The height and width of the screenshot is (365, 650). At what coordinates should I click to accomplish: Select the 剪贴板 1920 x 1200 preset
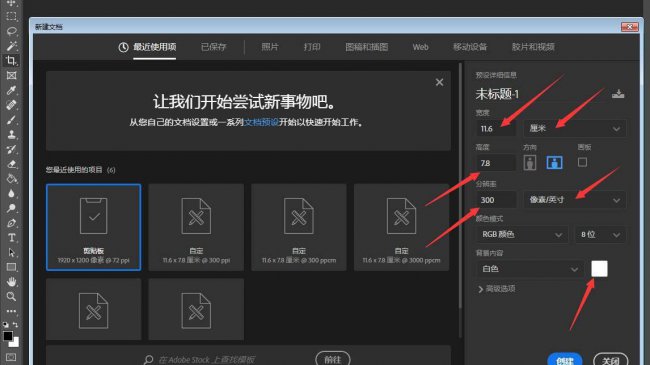pos(94,227)
